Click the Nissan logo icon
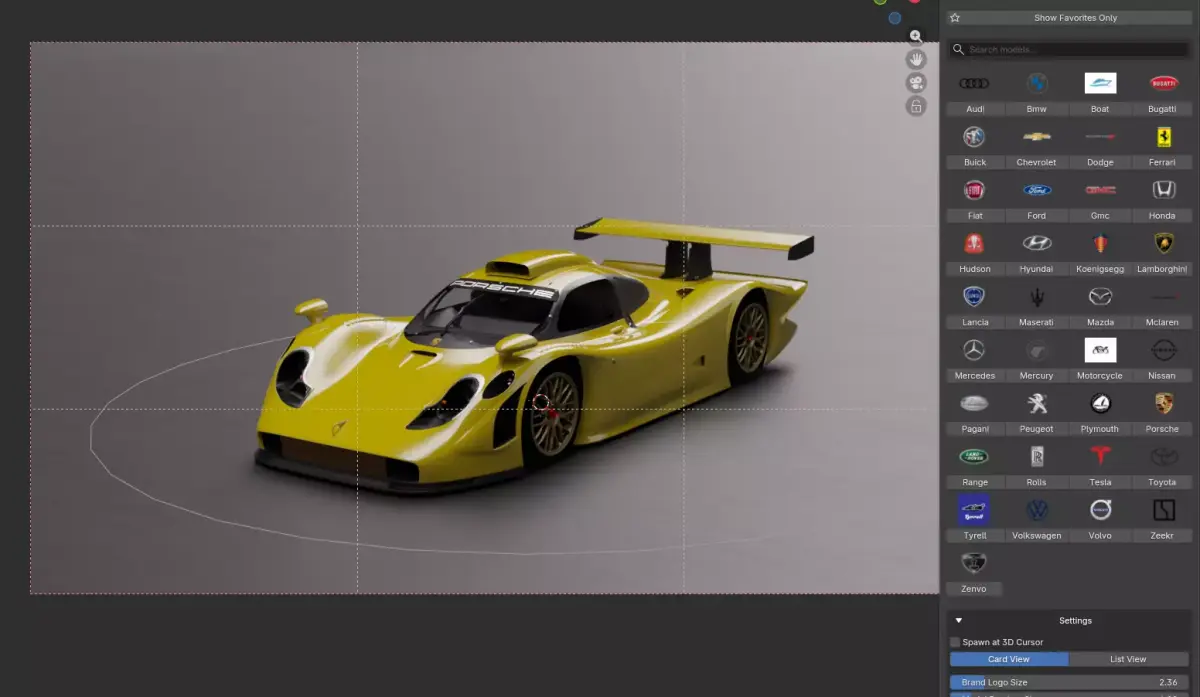Viewport: 1200px width, 697px height. 1163,349
